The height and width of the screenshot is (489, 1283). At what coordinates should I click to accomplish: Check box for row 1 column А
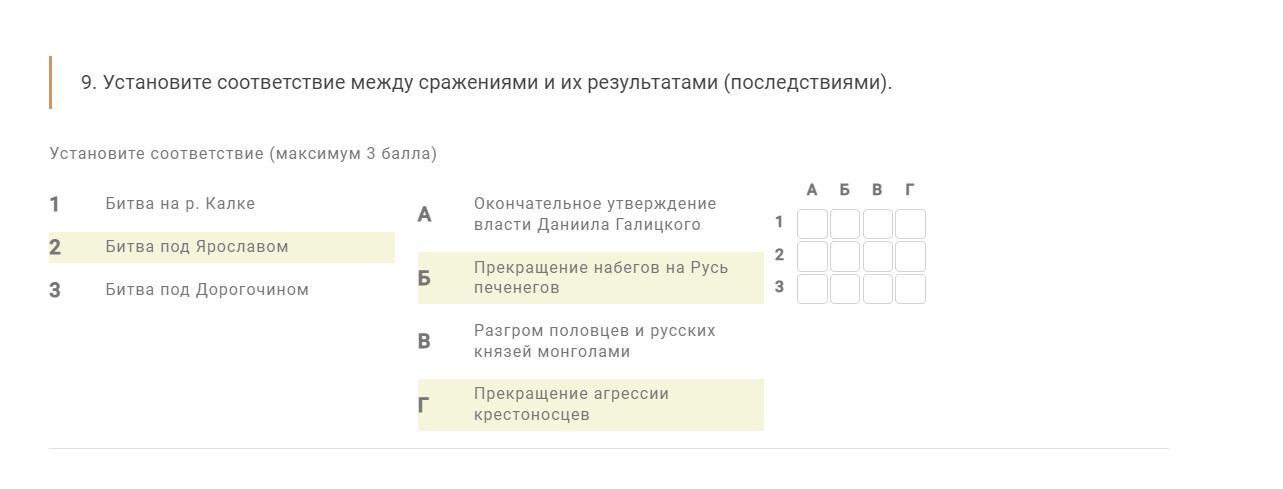pos(812,224)
